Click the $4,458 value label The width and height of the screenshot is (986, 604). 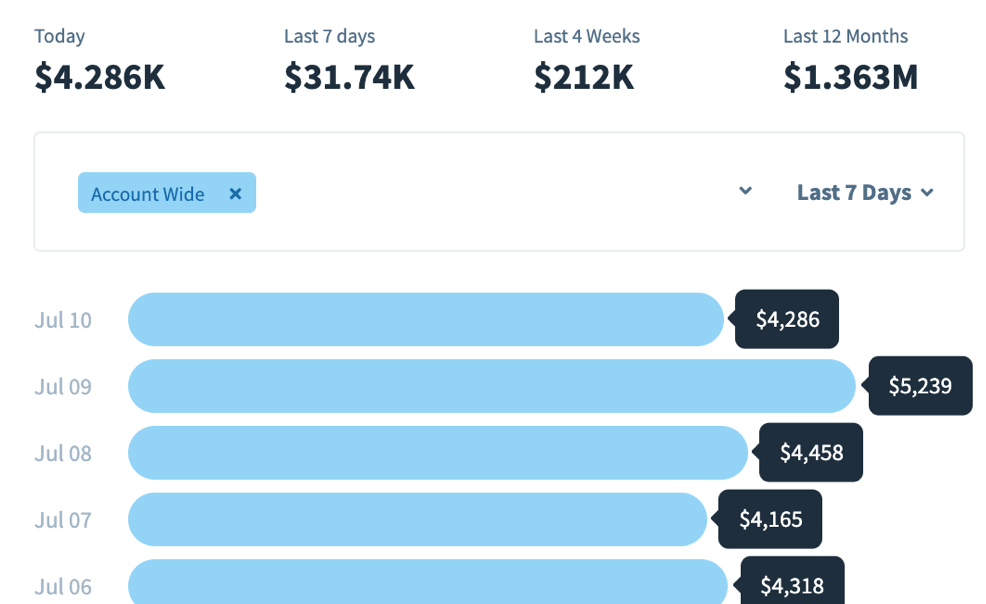[x=811, y=453]
